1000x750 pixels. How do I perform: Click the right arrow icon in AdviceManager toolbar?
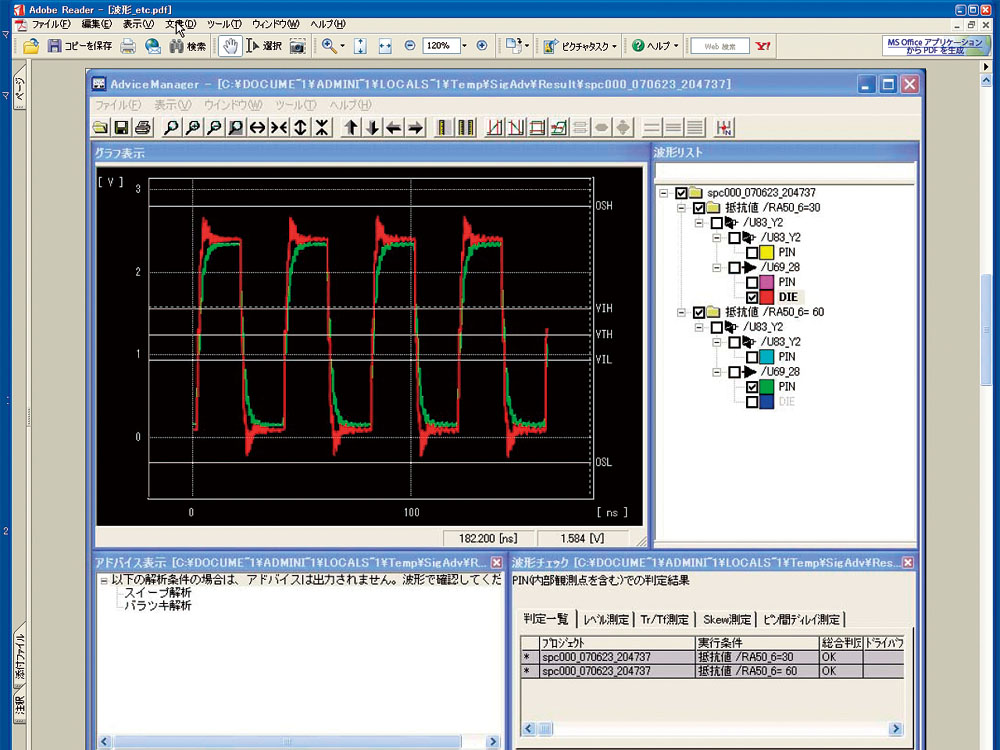point(416,127)
